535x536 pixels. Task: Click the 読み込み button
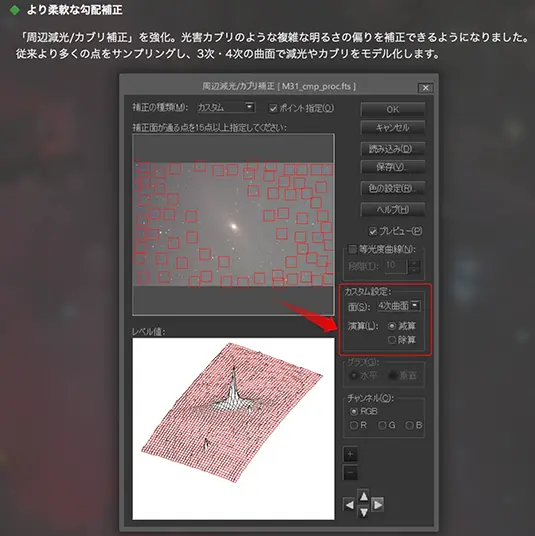pyautogui.click(x=393, y=149)
